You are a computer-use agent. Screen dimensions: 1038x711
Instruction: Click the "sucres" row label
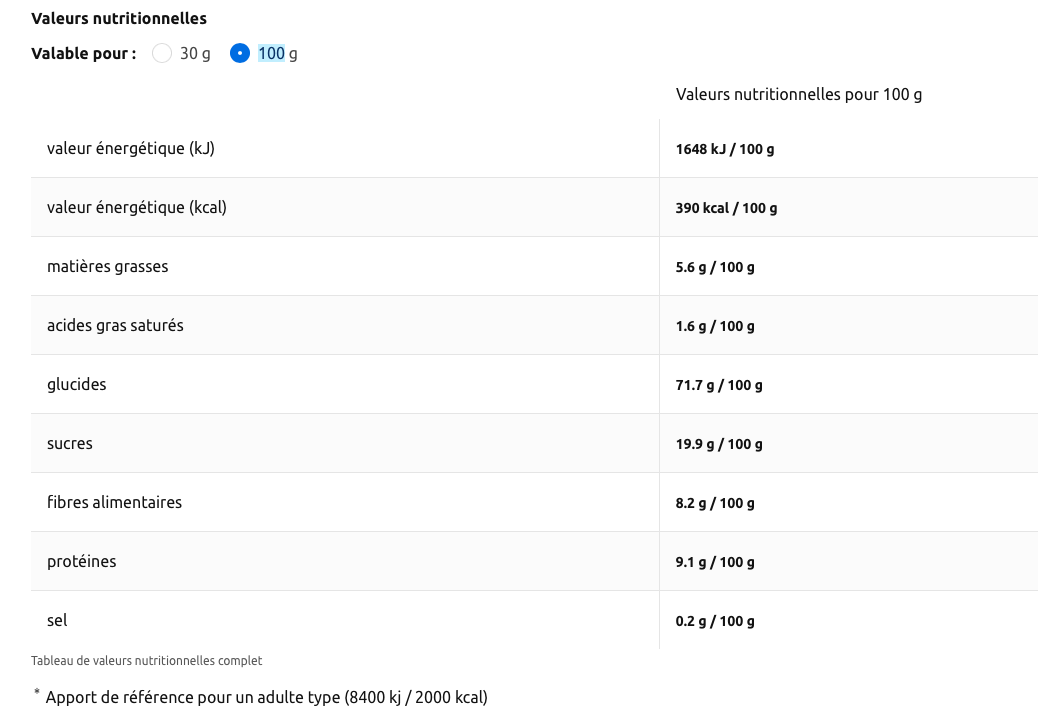[70, 443]
